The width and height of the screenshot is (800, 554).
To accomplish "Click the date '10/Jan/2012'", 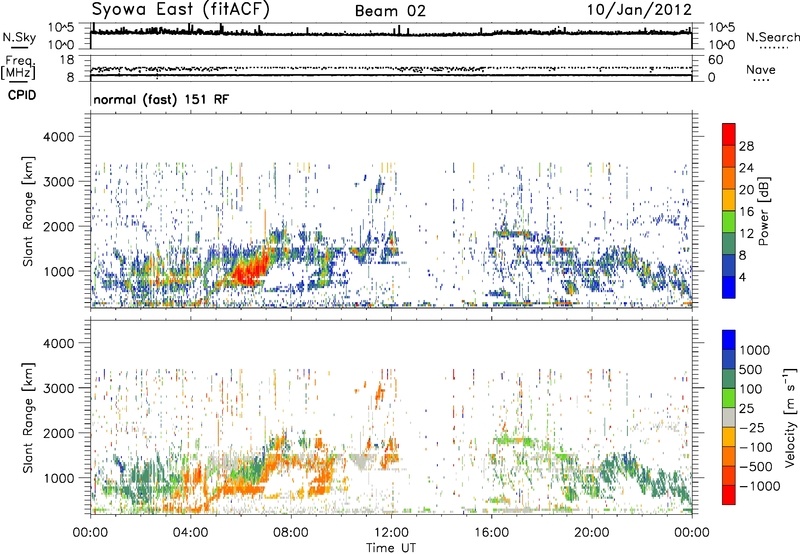I will [x=640, y=10].
